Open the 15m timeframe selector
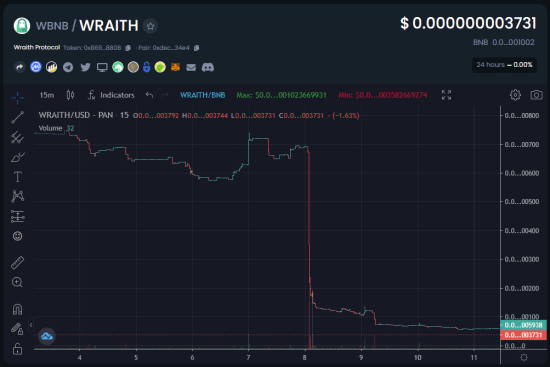Image resolution: width=550 pixels, height=367 pixels. [47, 95]
